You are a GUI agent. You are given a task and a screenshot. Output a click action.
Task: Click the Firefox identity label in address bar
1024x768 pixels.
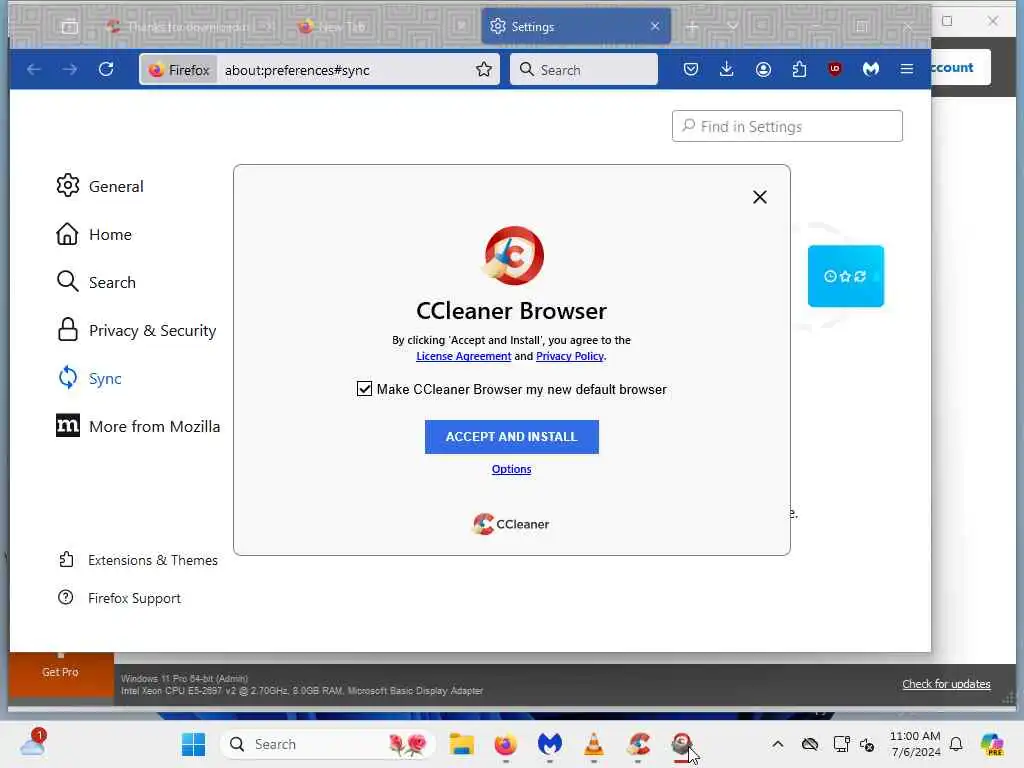[x=178, y=70]
